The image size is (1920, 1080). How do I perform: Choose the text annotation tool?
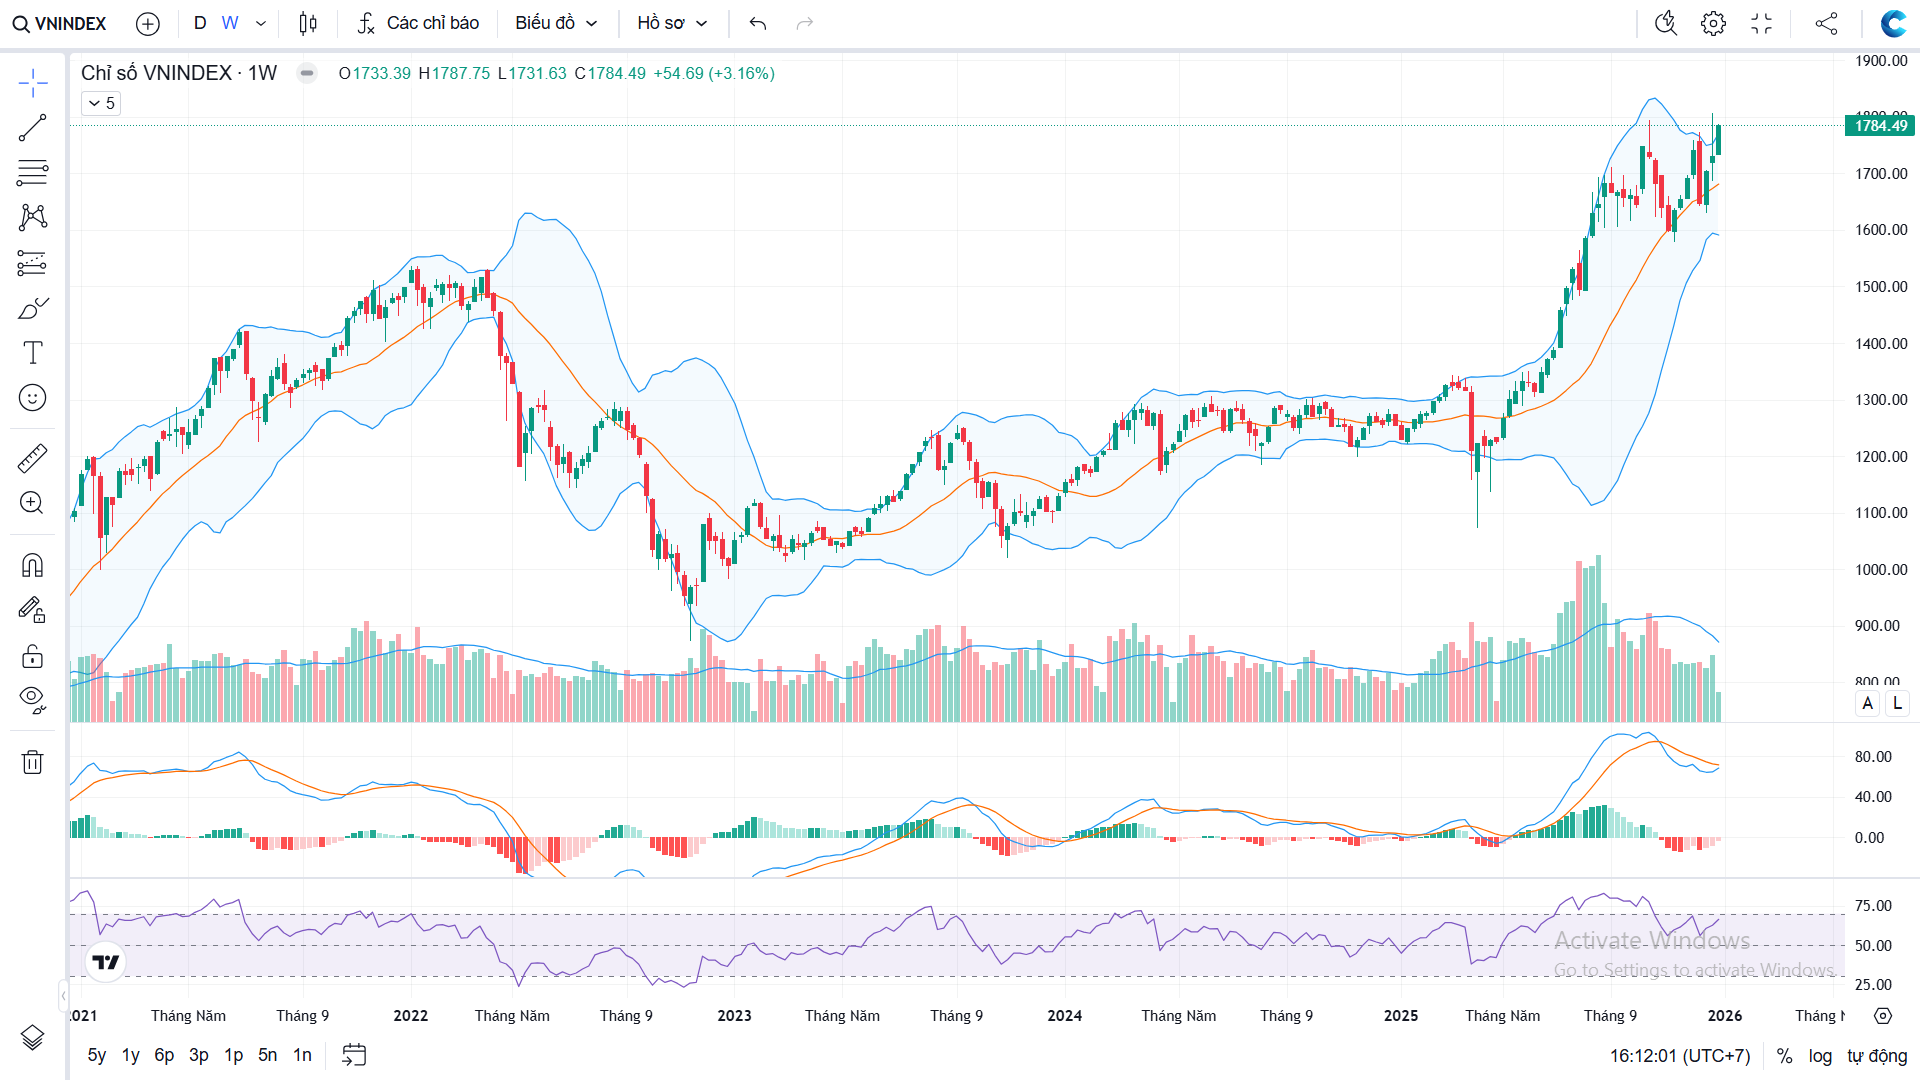coord(32,352)
